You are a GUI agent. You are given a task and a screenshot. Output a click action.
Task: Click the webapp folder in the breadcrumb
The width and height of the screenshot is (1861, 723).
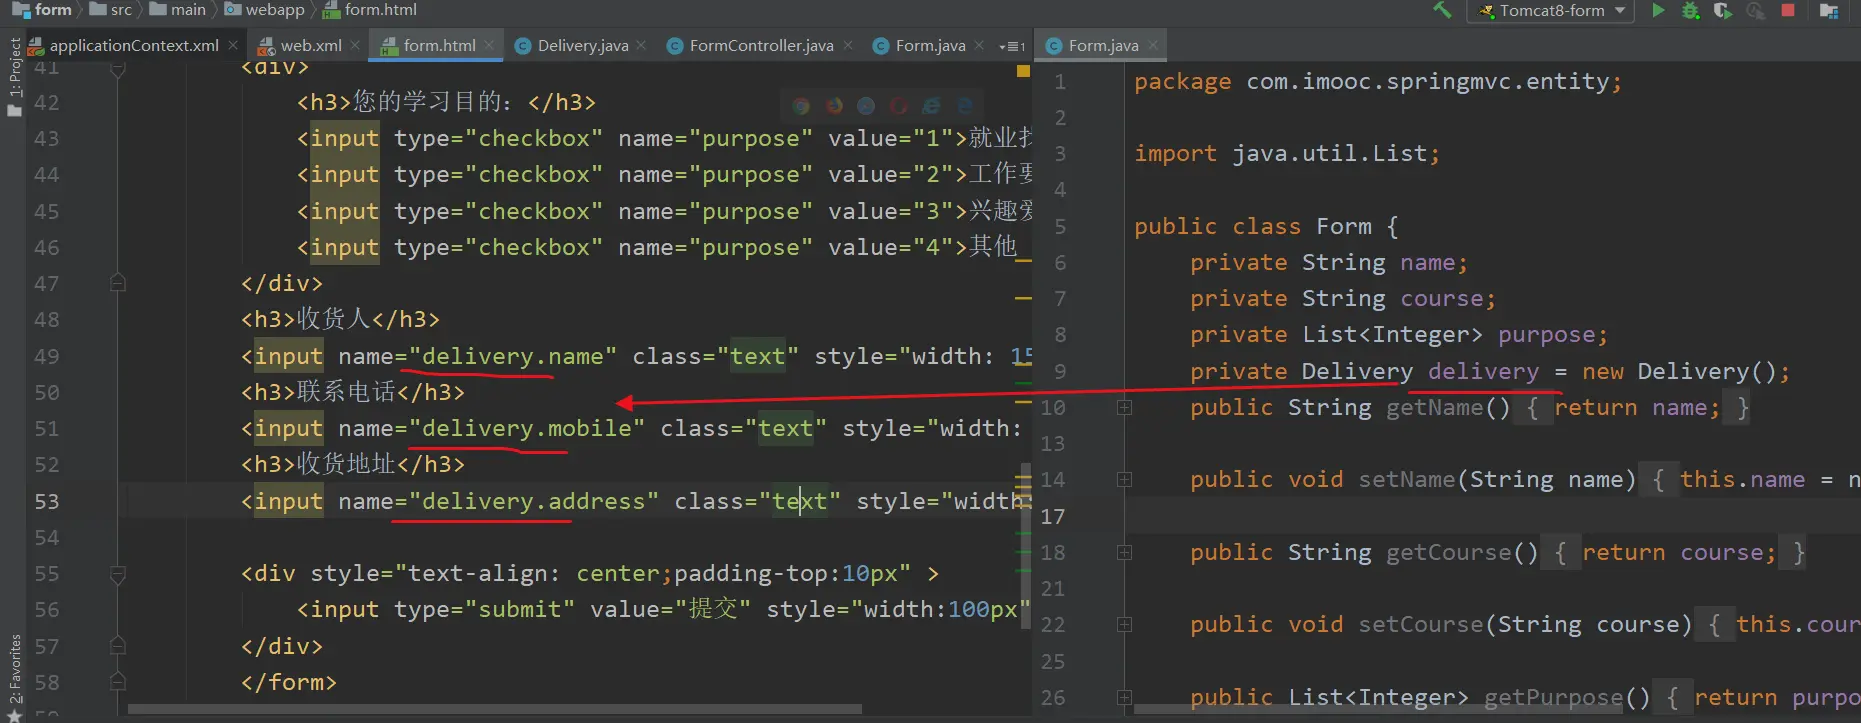coord(274,10)
